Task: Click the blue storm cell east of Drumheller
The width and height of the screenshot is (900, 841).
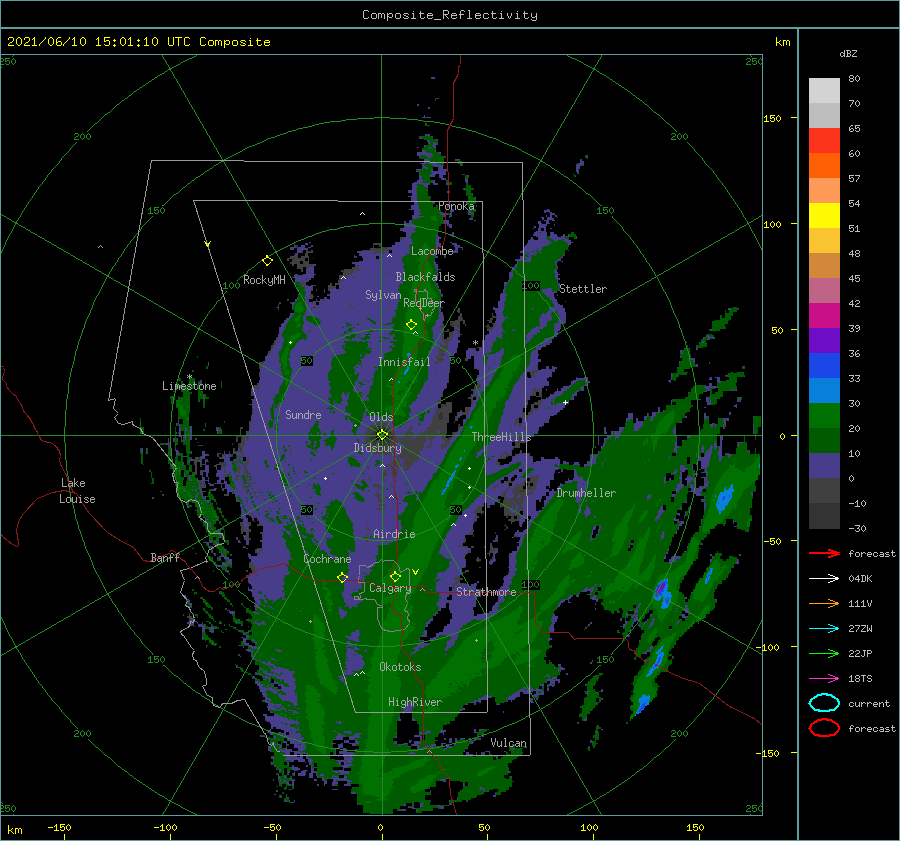Action: coord(726,498)
